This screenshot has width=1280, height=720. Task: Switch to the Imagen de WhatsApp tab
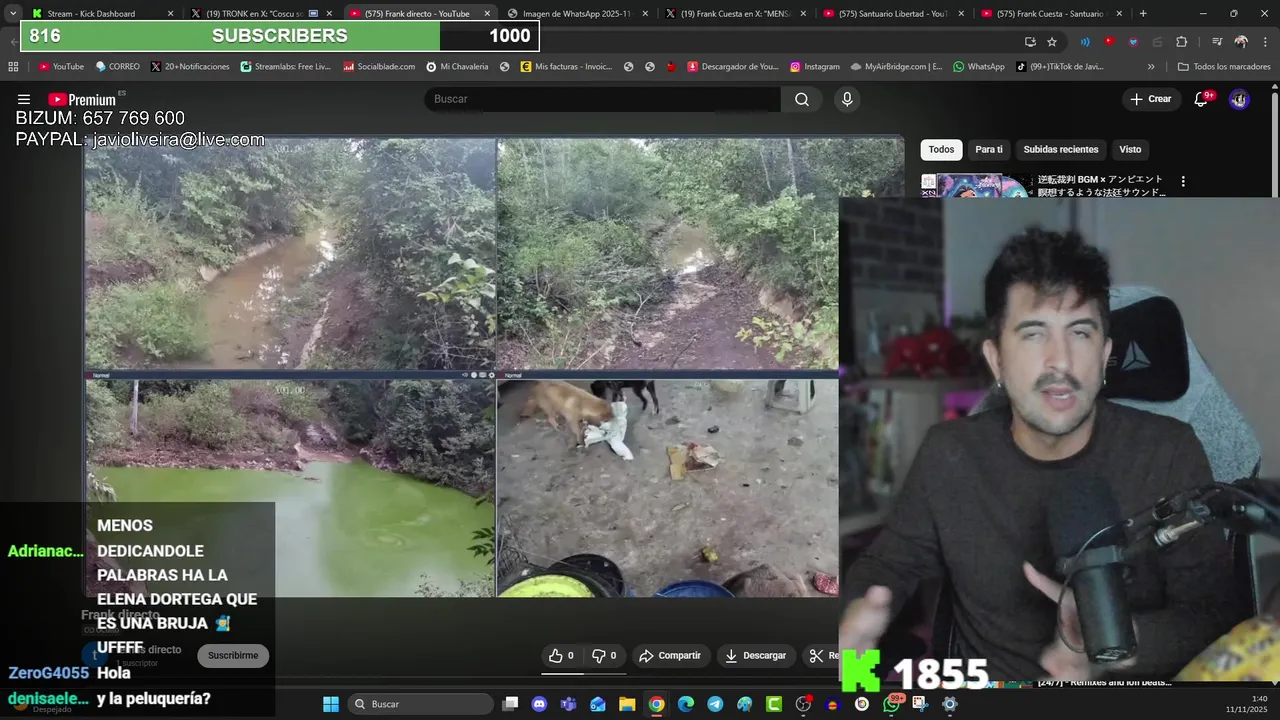coord(580,14)
